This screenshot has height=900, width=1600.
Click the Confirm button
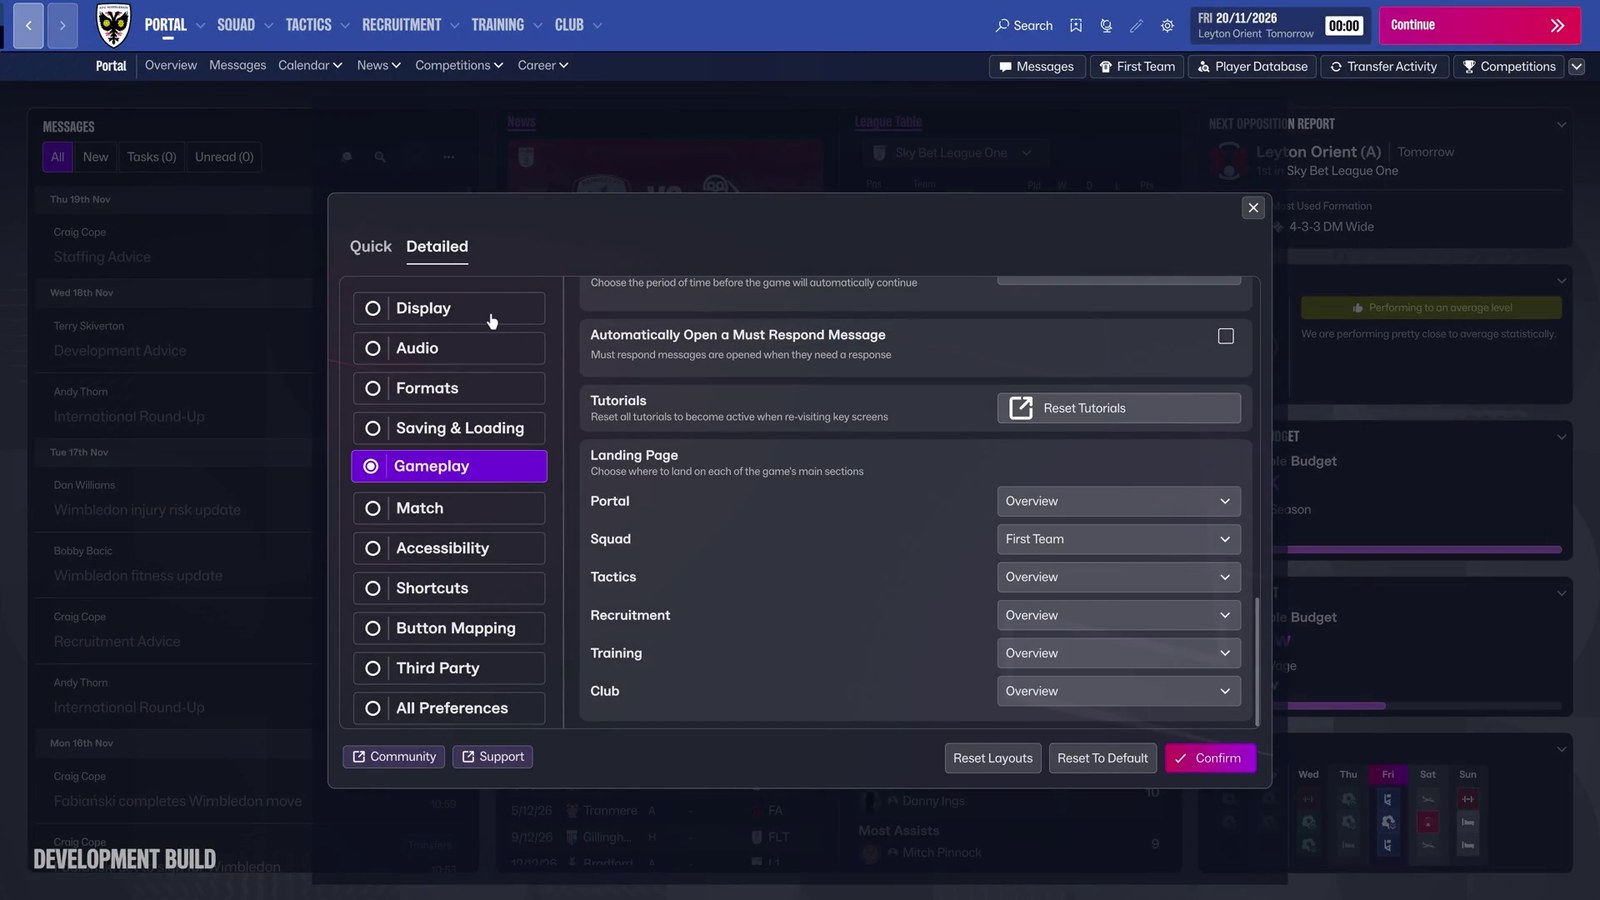tap(1210, 758)
